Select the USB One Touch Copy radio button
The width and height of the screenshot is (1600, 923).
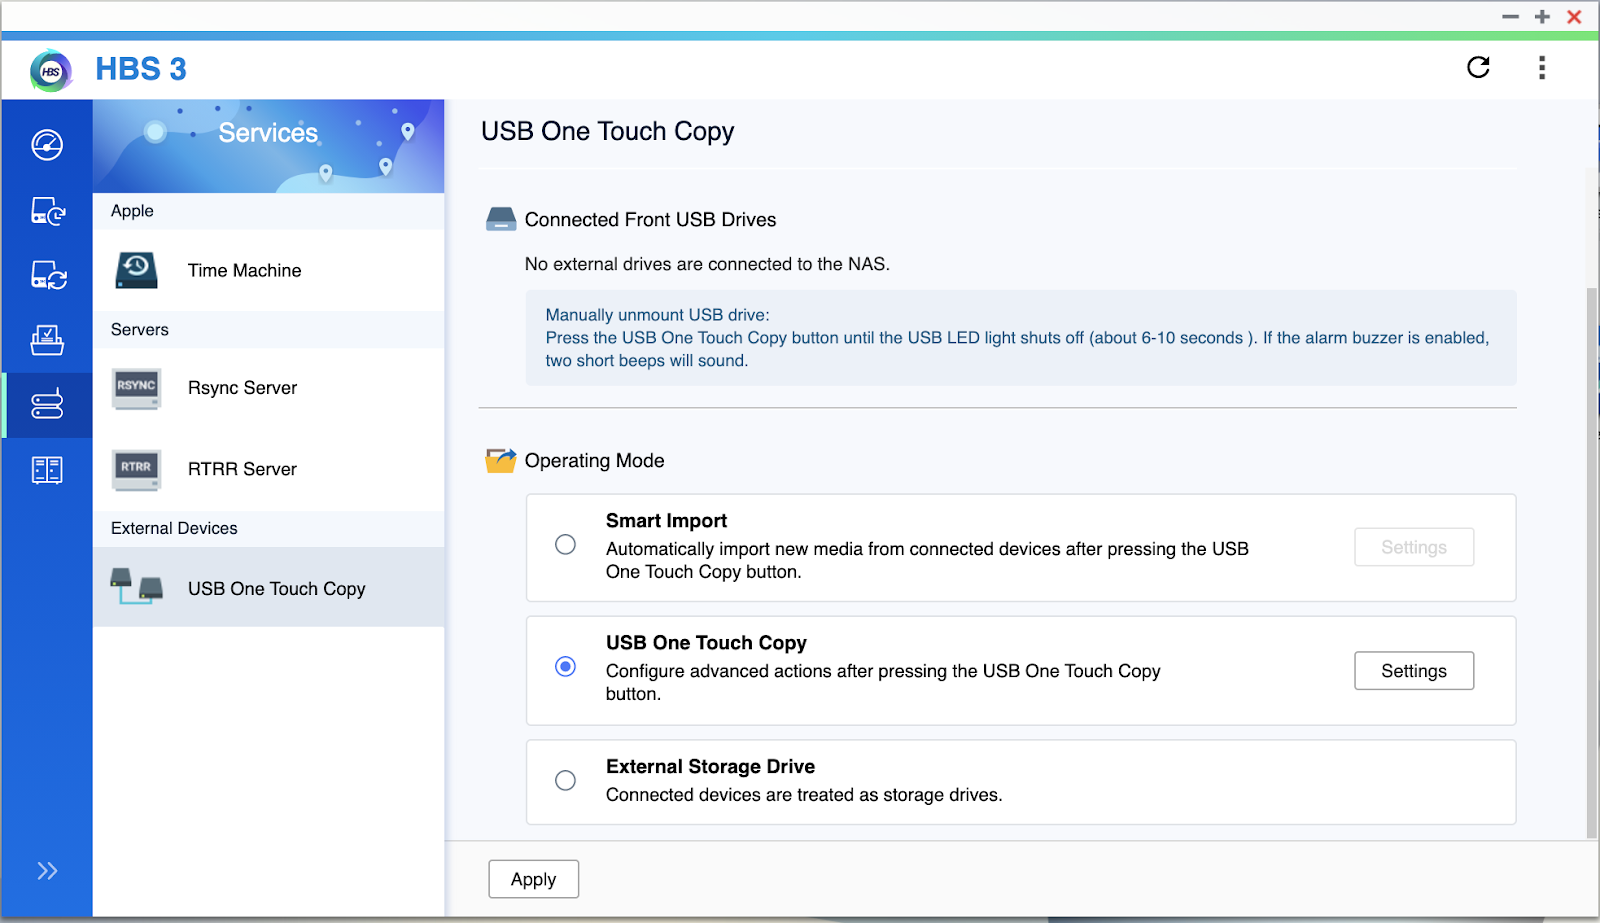565,667
